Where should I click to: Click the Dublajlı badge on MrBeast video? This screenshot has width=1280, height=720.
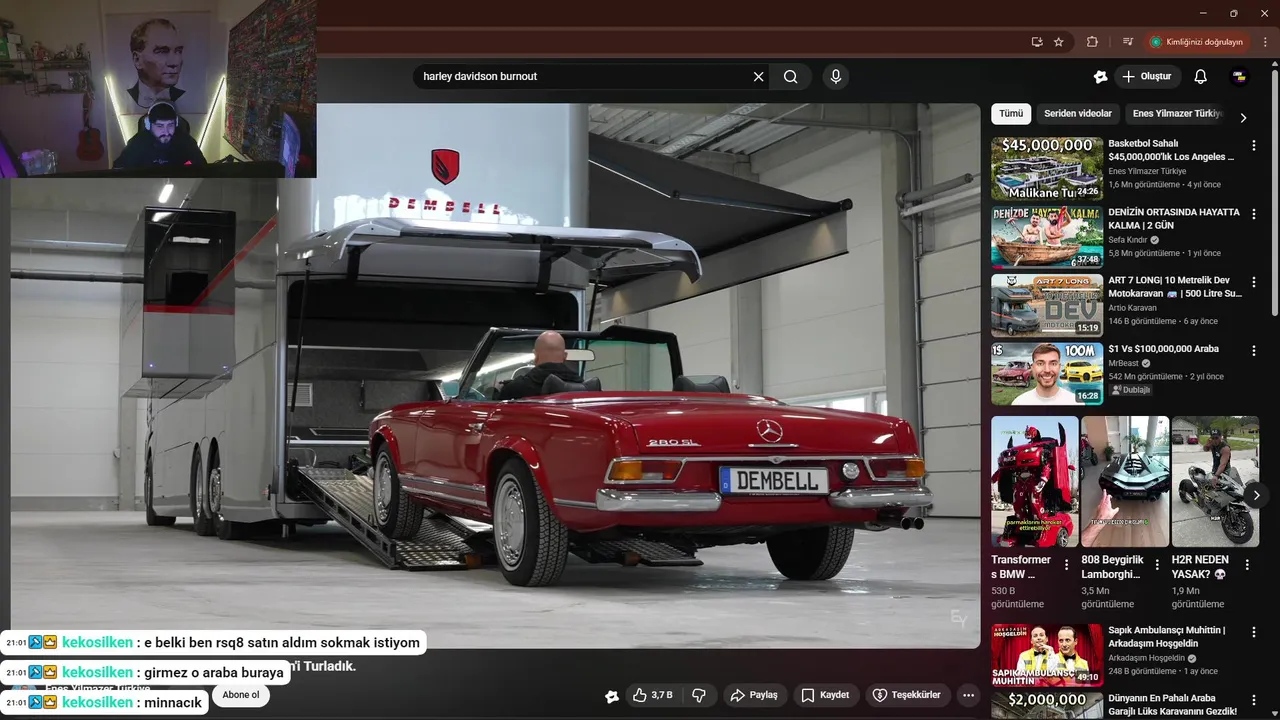click(x=1130, y=390)
